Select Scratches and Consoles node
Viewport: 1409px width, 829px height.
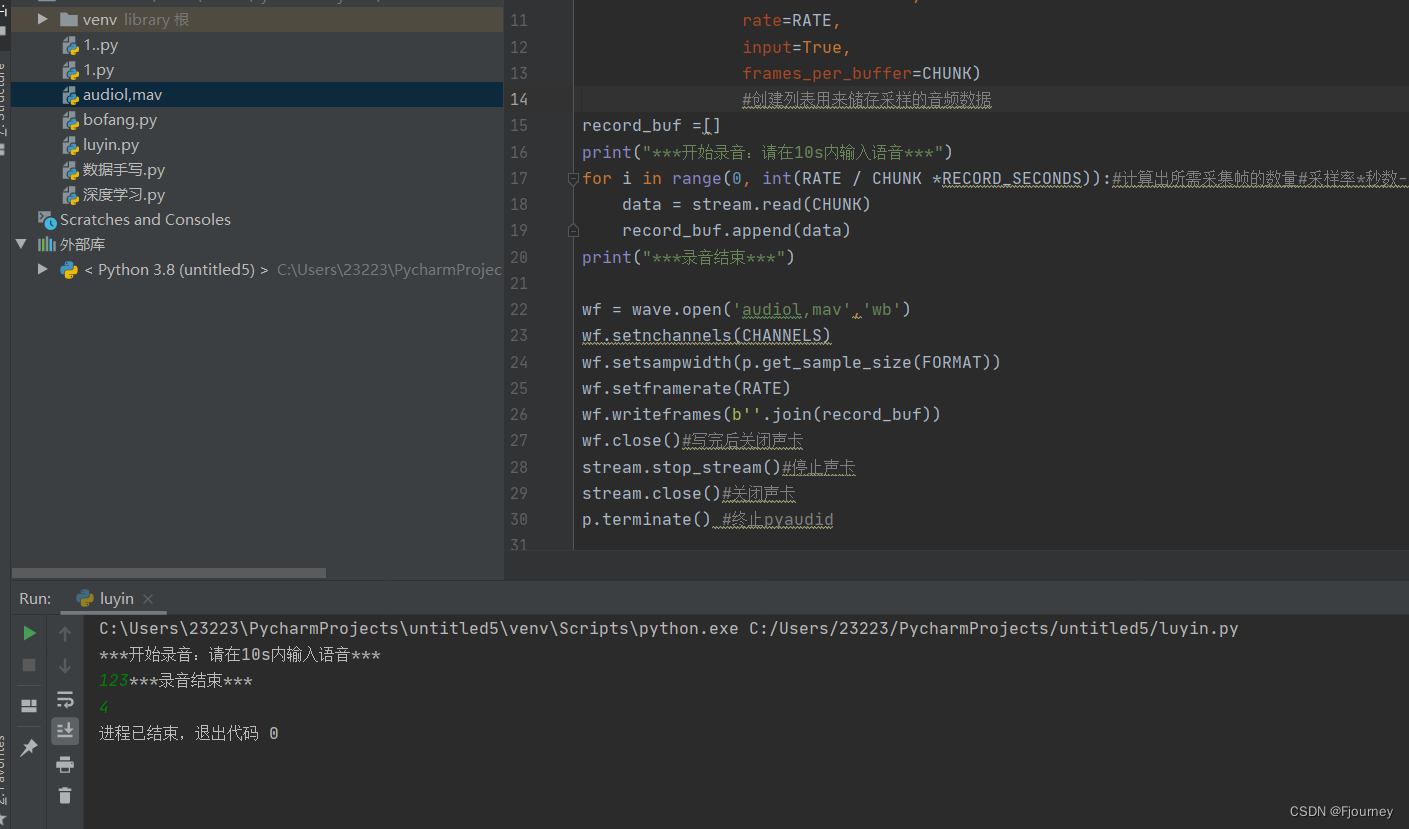click(x=145, y=219)
